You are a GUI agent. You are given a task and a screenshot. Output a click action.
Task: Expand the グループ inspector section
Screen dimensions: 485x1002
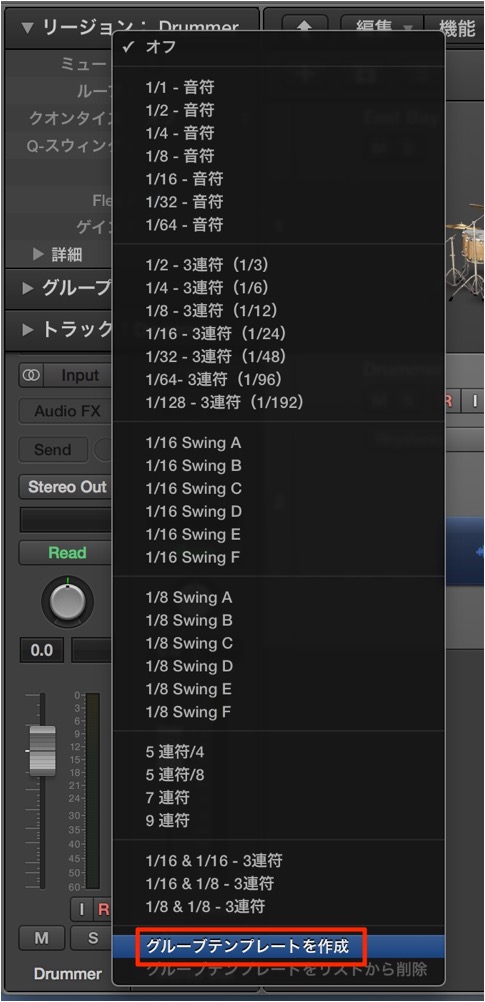[27, 289]
